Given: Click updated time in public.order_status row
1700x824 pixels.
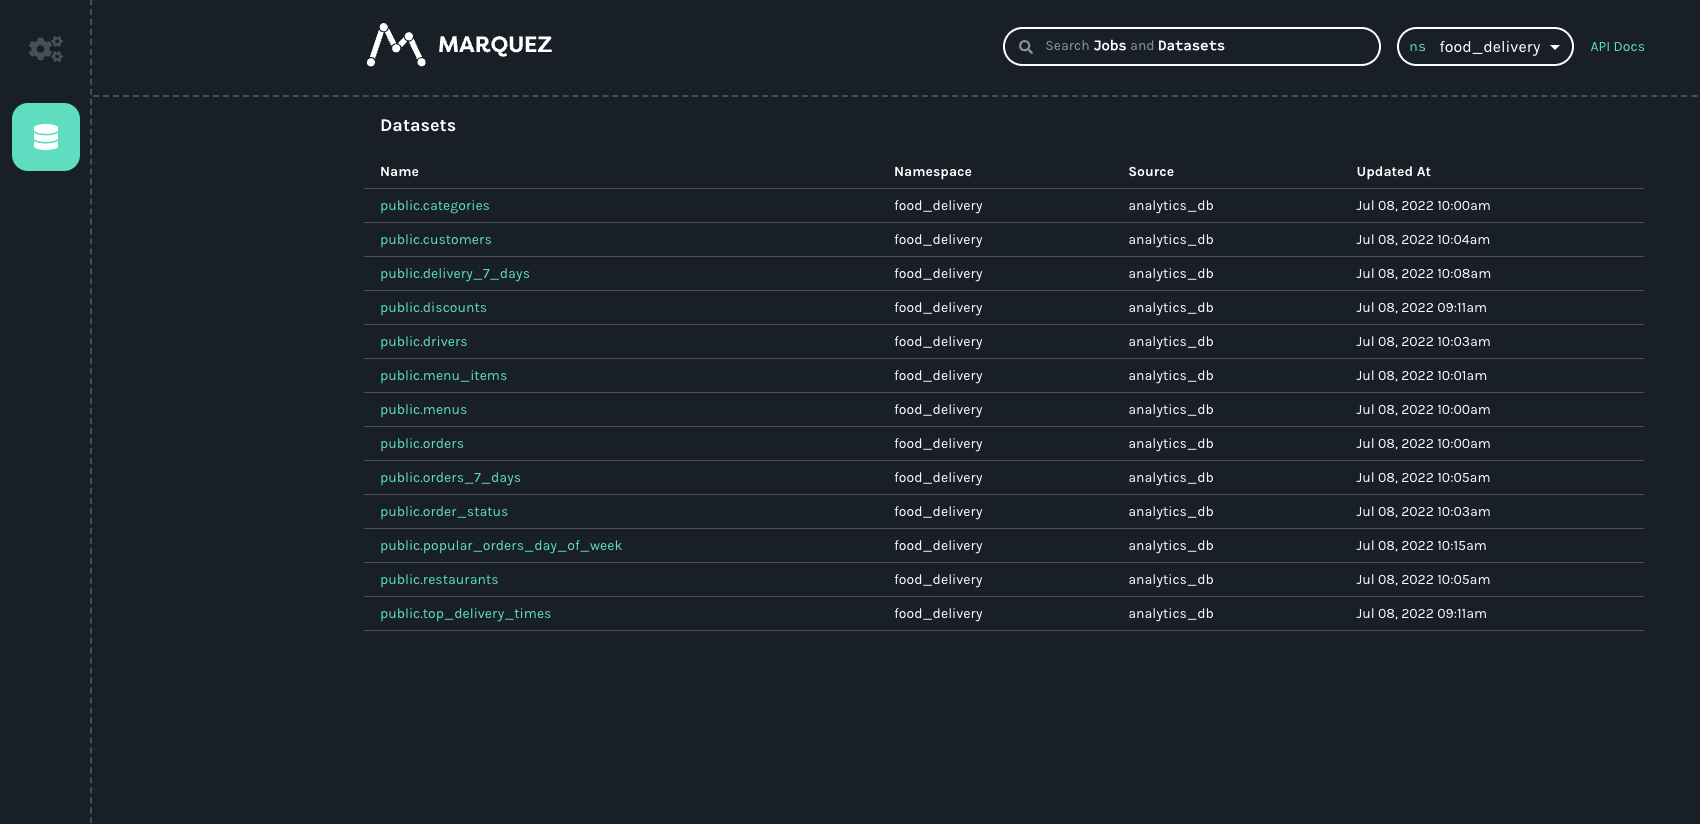Looking at the screenshot, I should (1423, 512).
